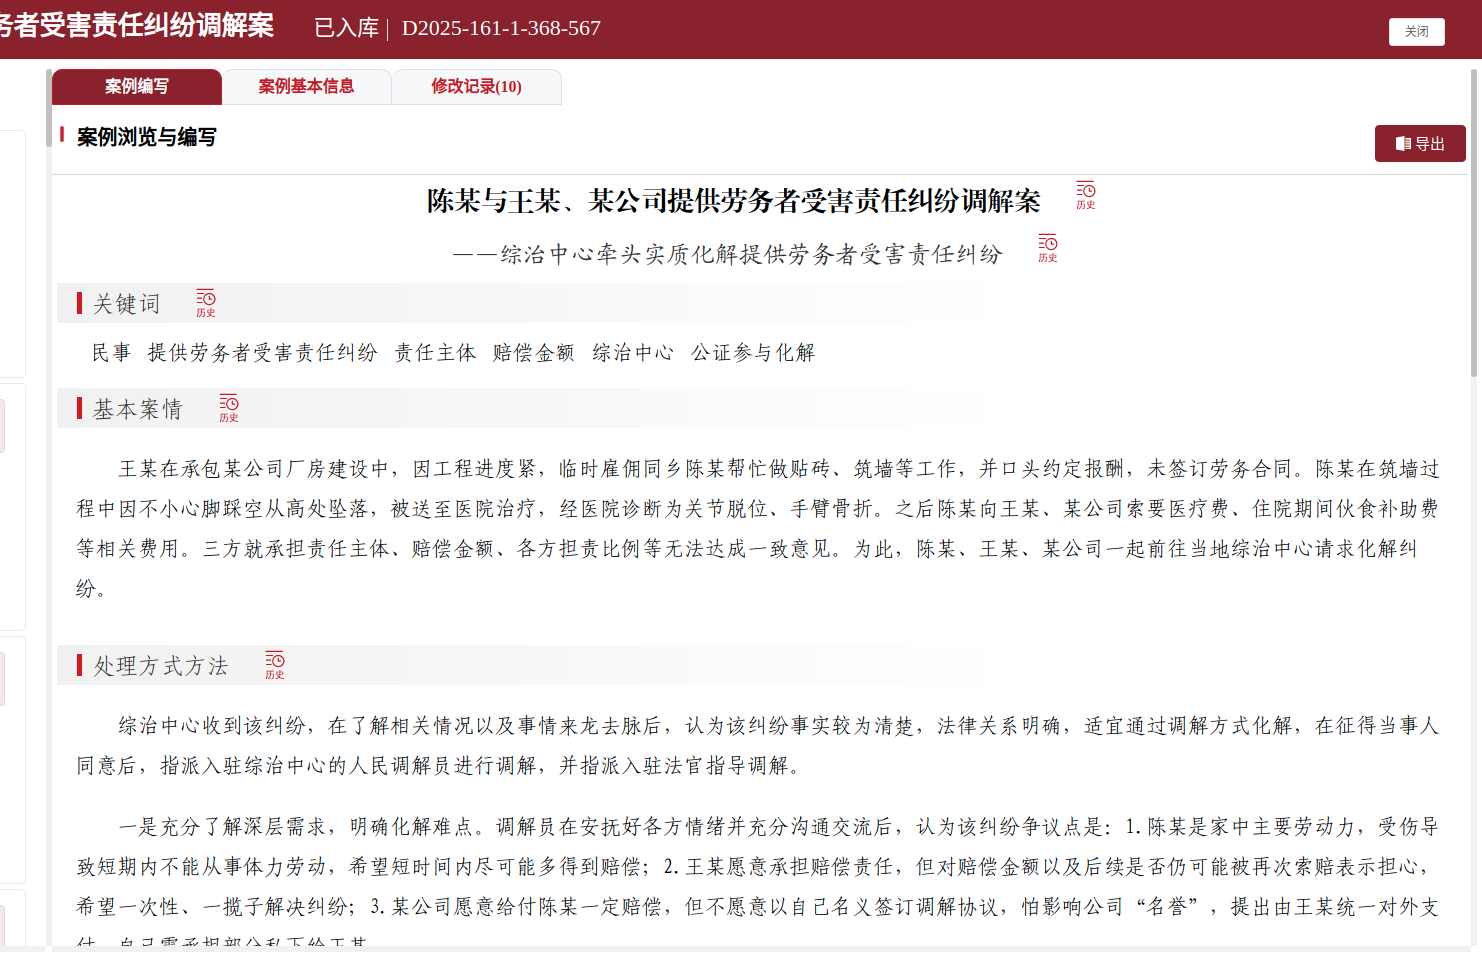Select the 综治中心 keyword
Screen dimensions: 1482x955
[633, 353]
